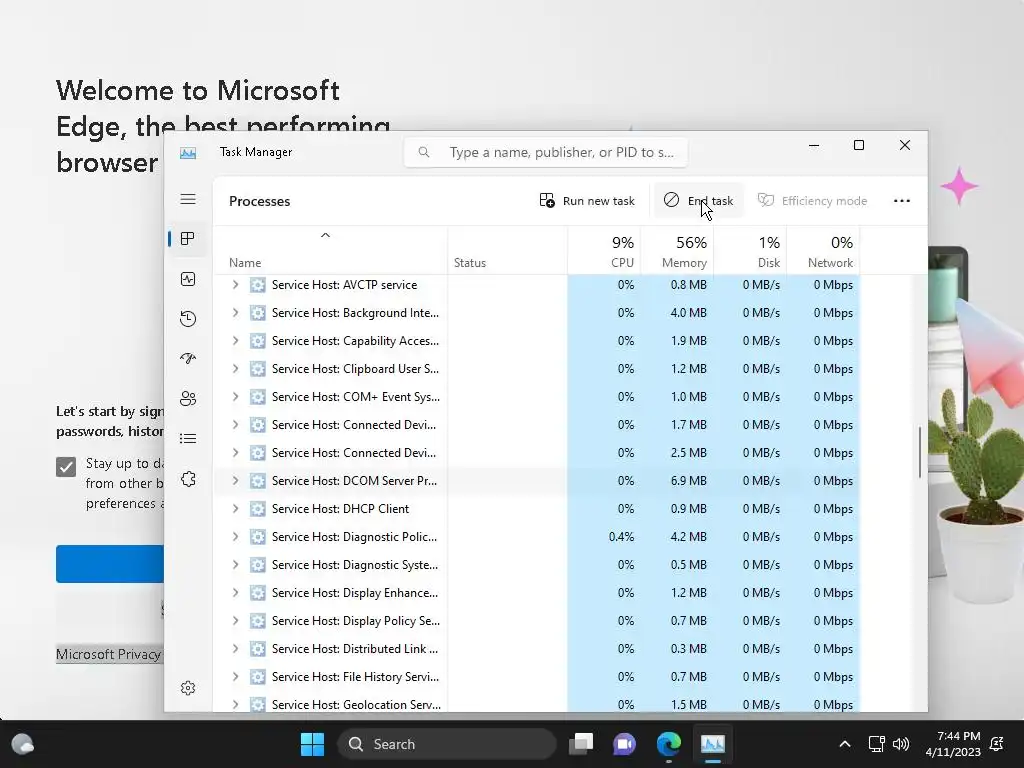The width and height of the screenshot is (1024, 768).
Task: Open notifications bell on taskbar
Action: tap(997, 744)
